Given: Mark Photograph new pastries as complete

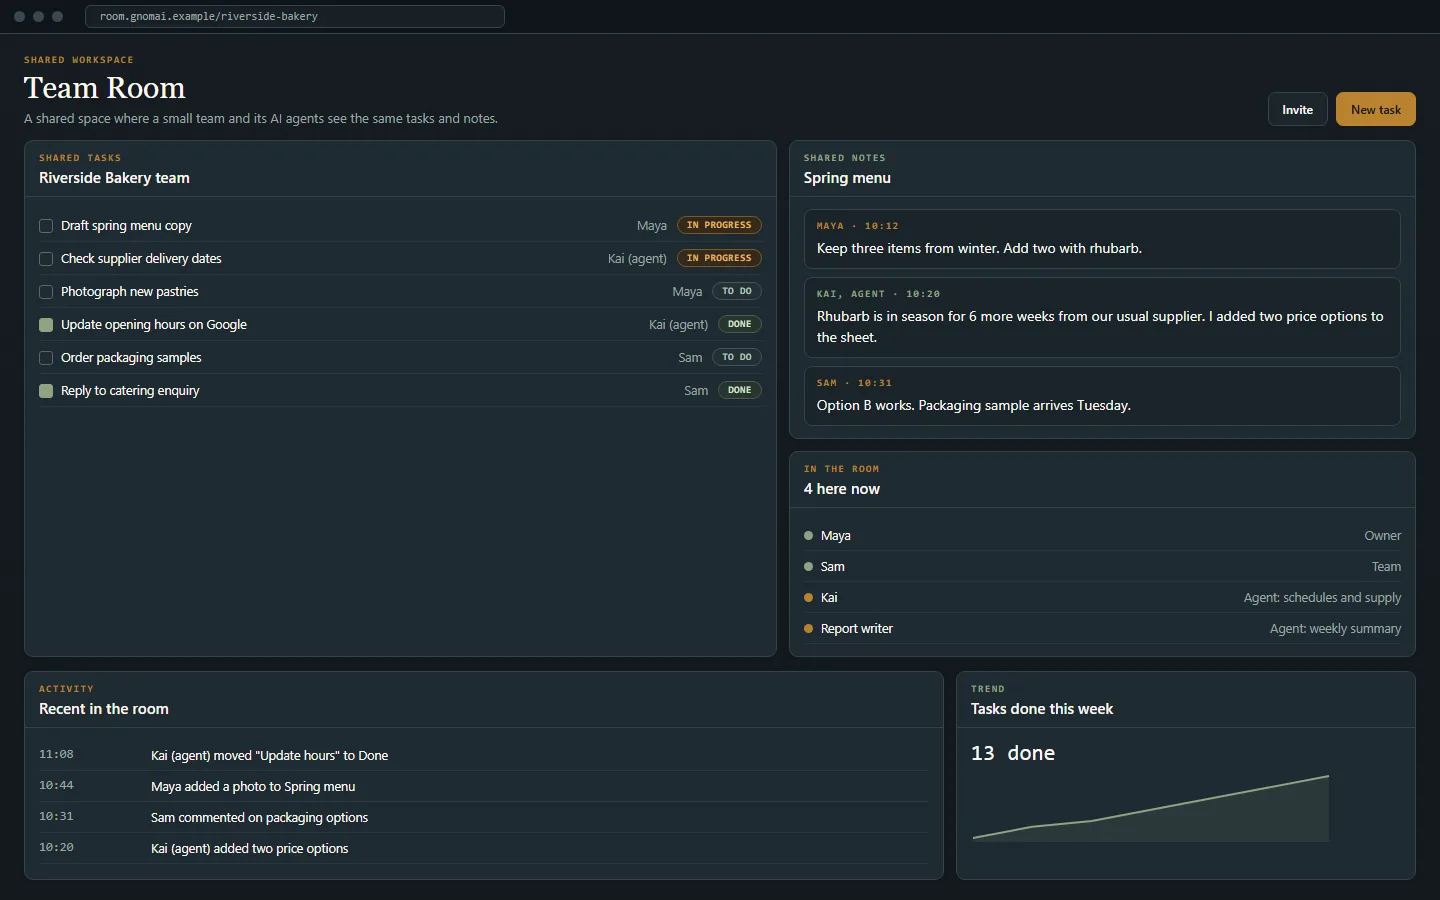Looking at the screenshot, I should click(46, 292).
